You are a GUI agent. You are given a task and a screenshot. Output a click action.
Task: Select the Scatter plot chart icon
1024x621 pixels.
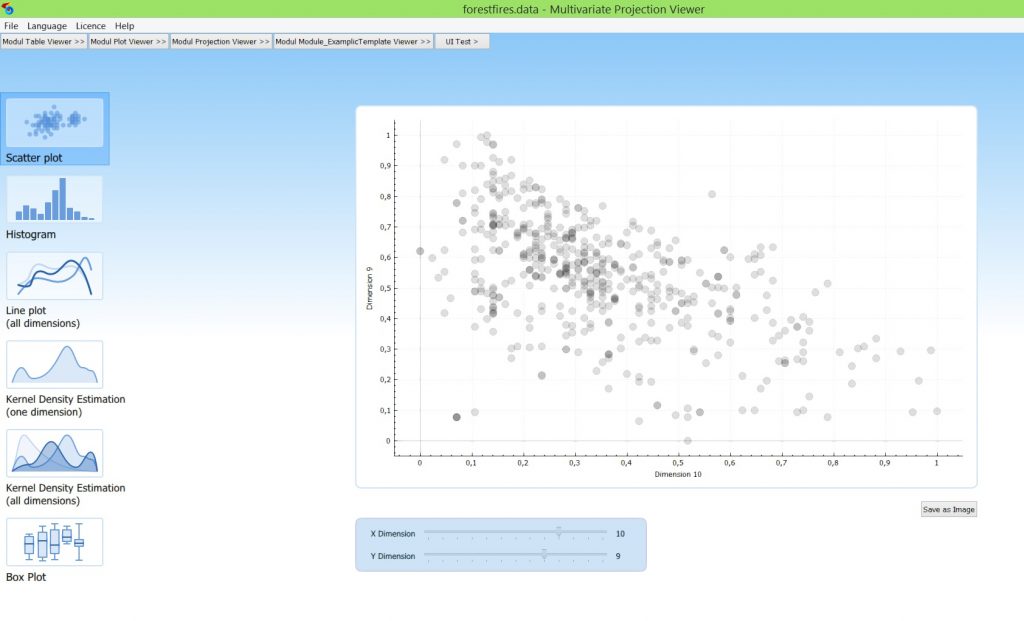click(55, 122)
